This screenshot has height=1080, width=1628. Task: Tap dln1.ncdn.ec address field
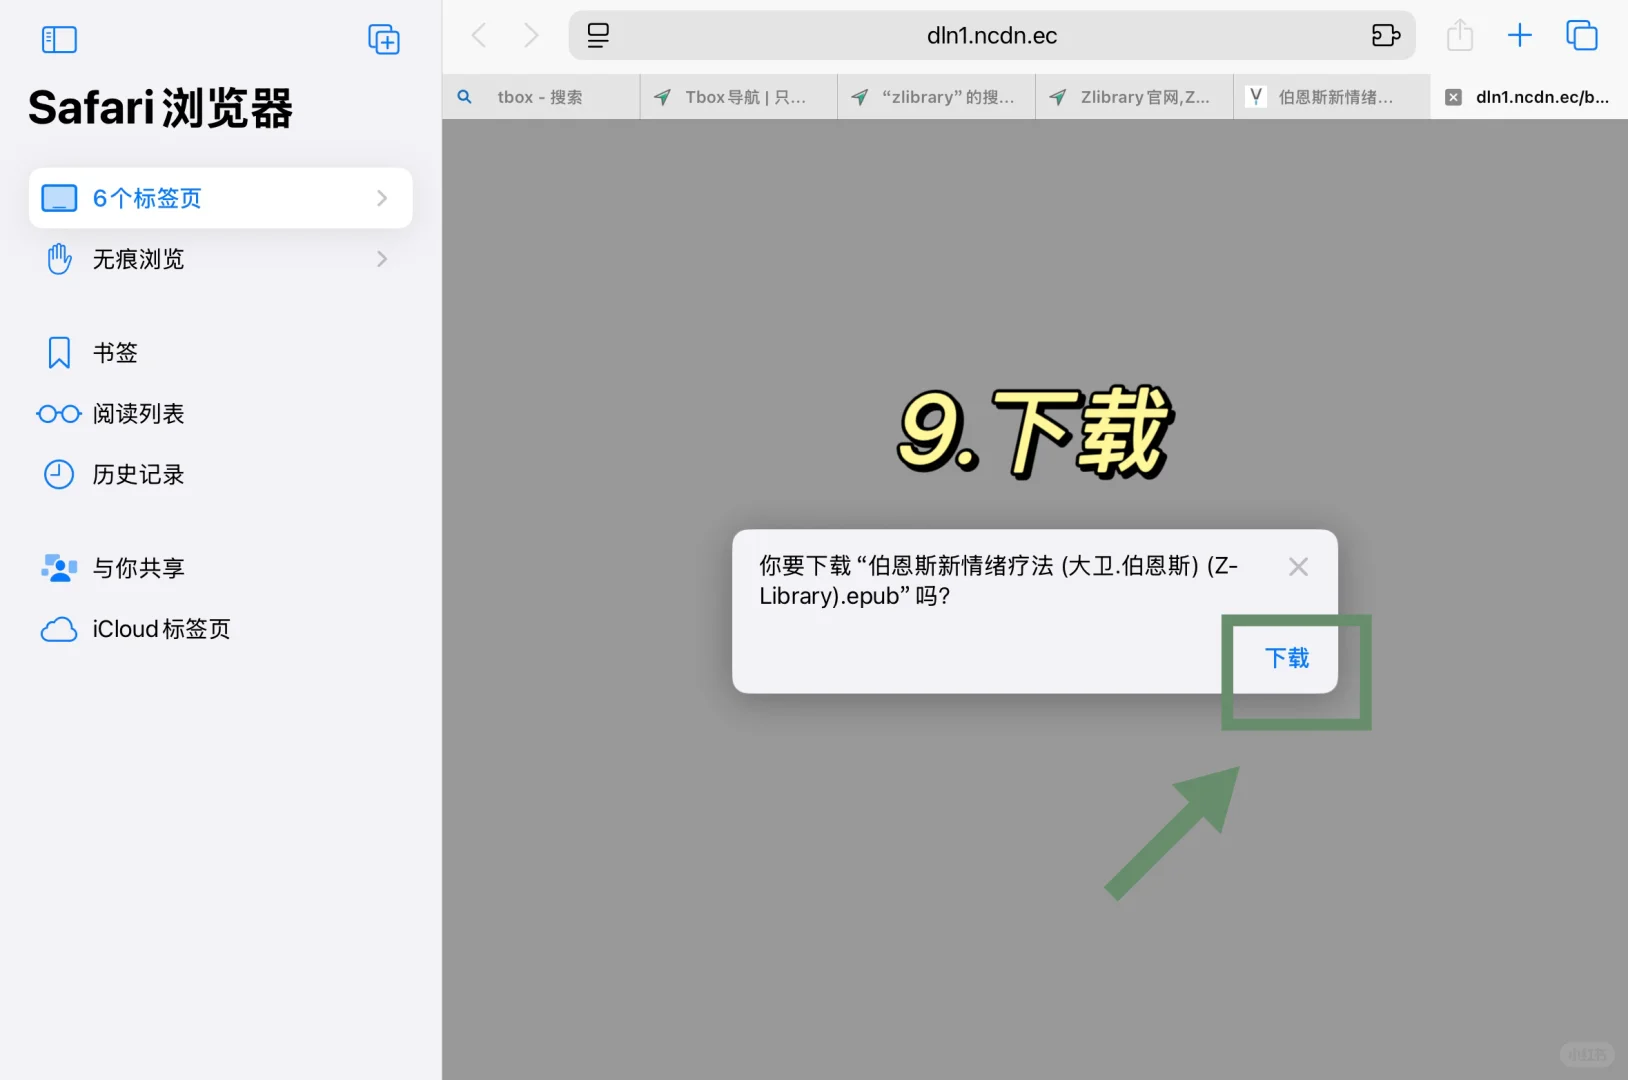pos(992,36)
